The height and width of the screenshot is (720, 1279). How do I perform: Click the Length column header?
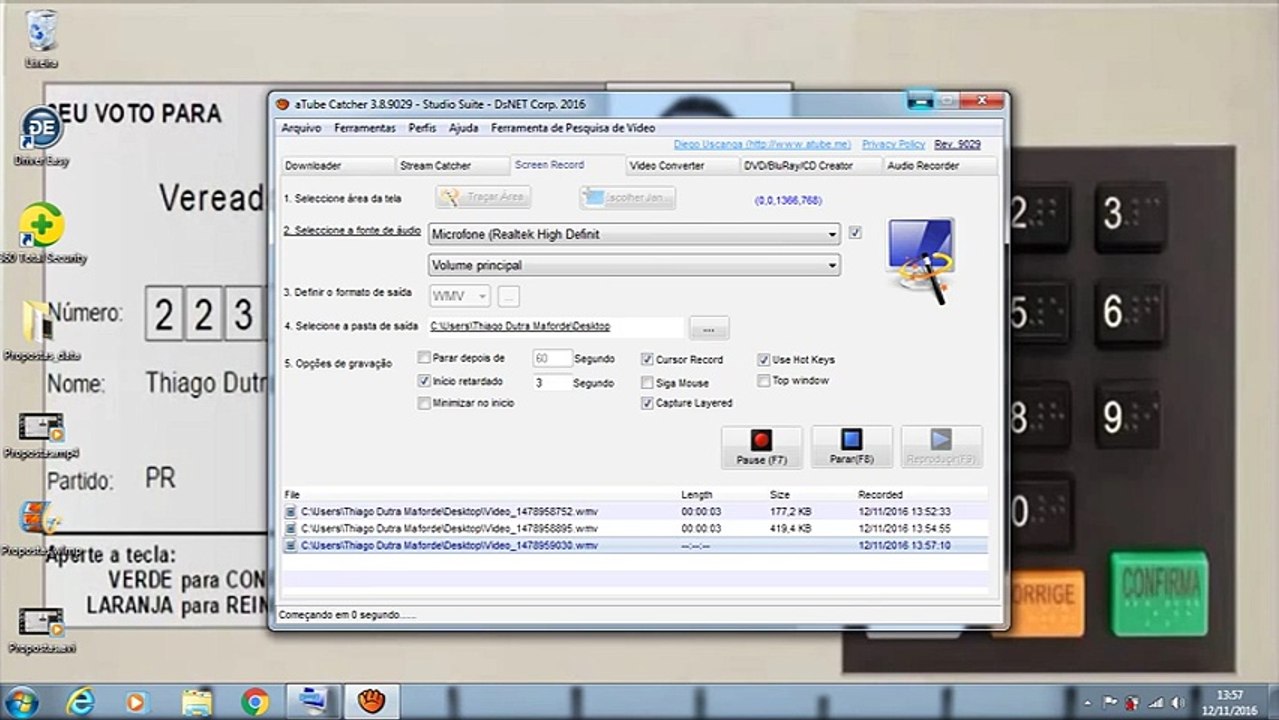pyautogui.click(x=697, y=495)
